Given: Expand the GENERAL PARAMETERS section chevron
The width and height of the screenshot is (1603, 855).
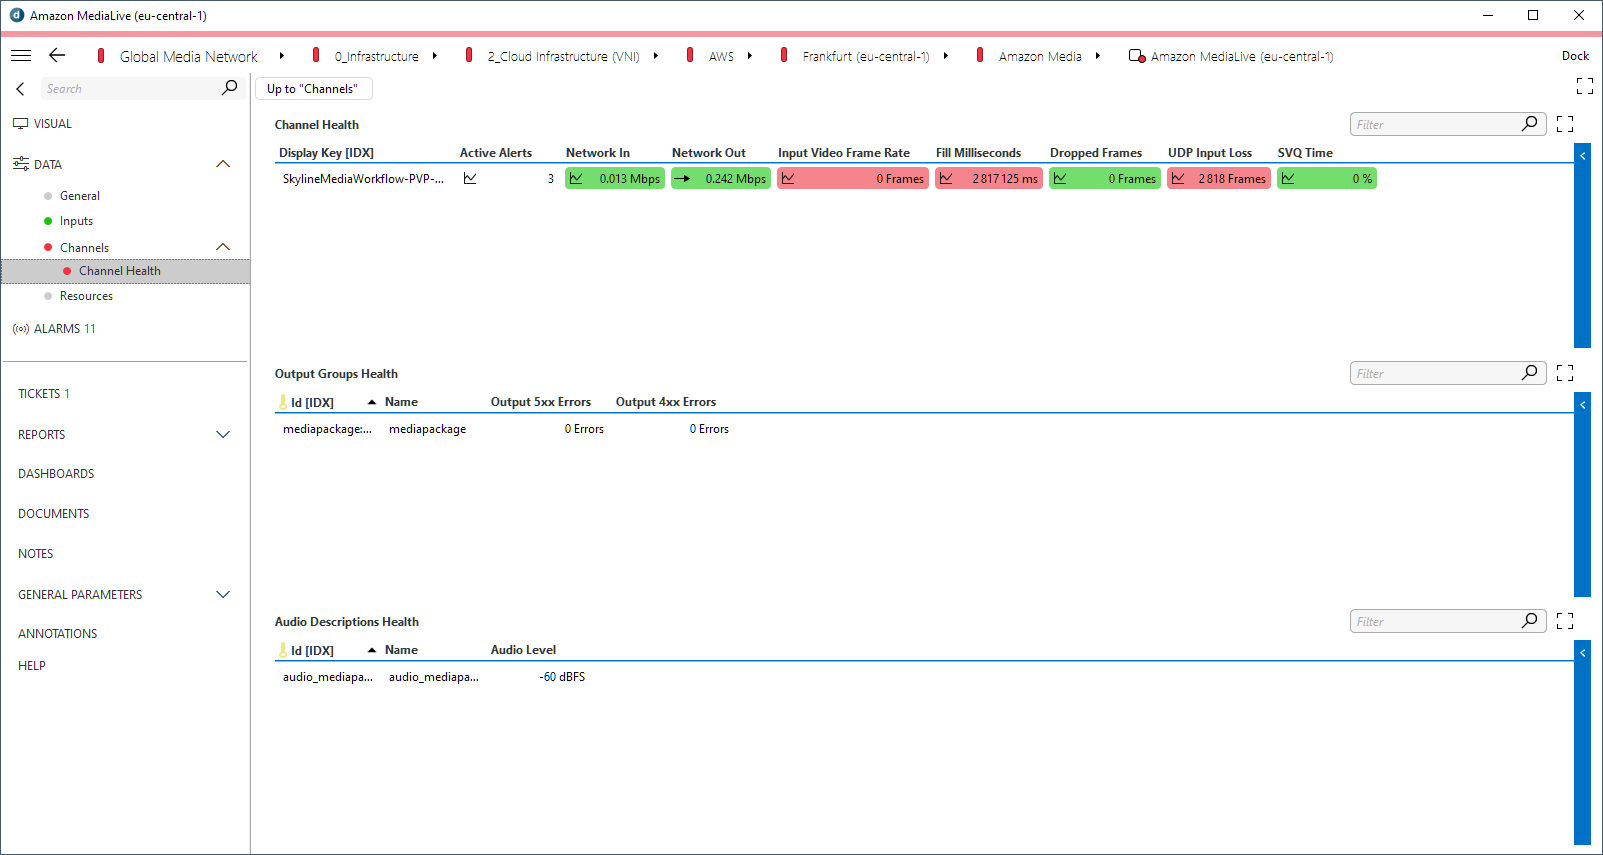Looking at the screenshot, I should [223, 594].
